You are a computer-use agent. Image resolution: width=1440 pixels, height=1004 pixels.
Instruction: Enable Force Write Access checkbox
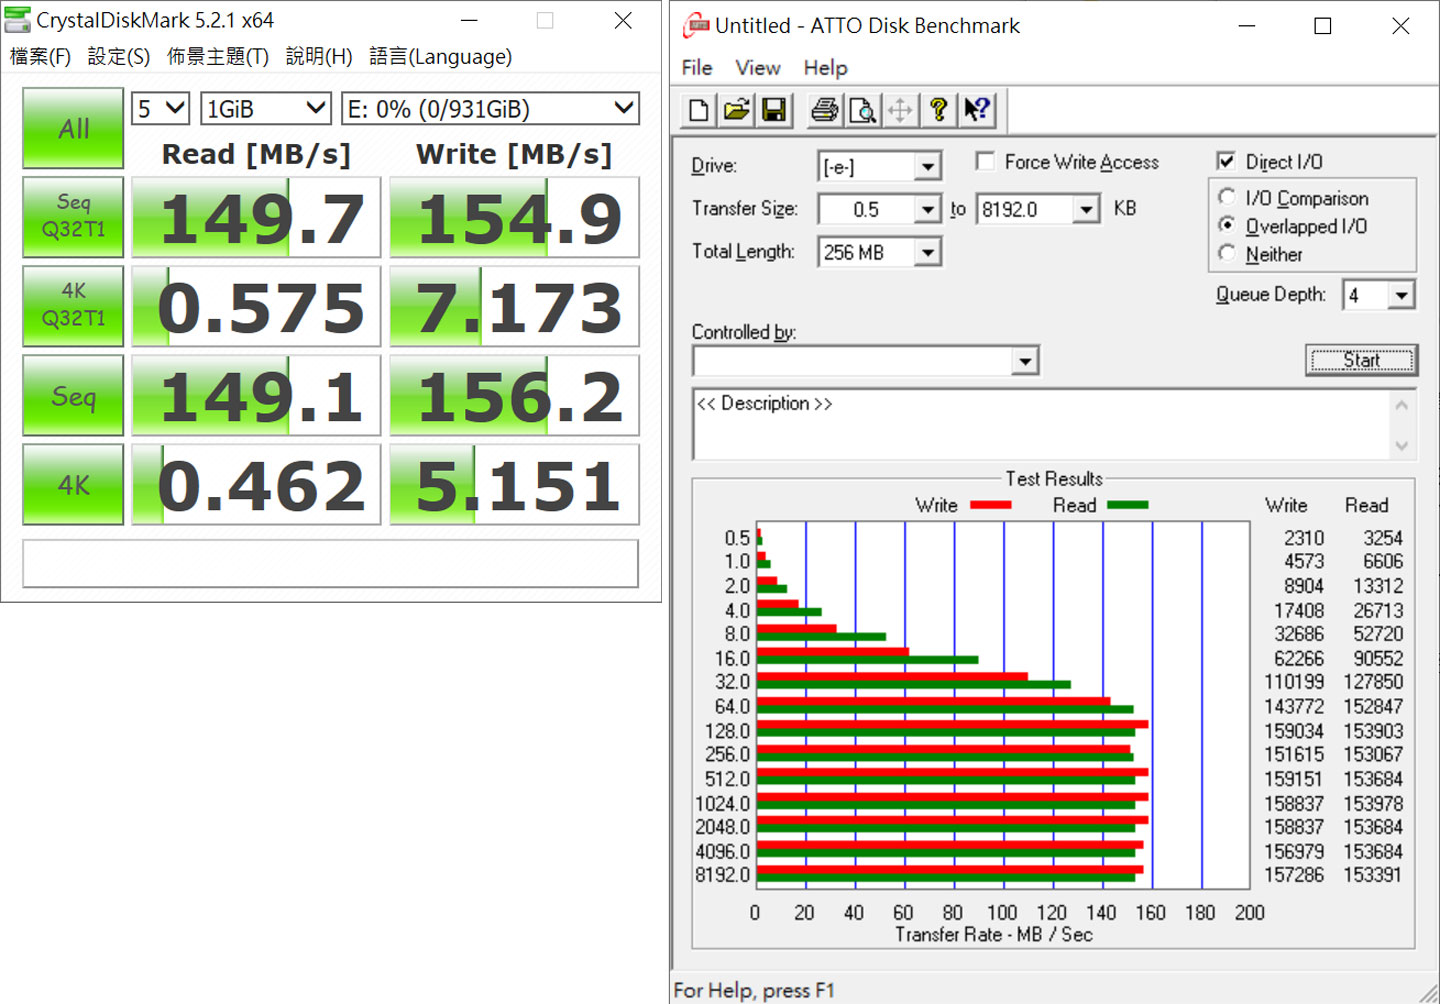point(985,161)
